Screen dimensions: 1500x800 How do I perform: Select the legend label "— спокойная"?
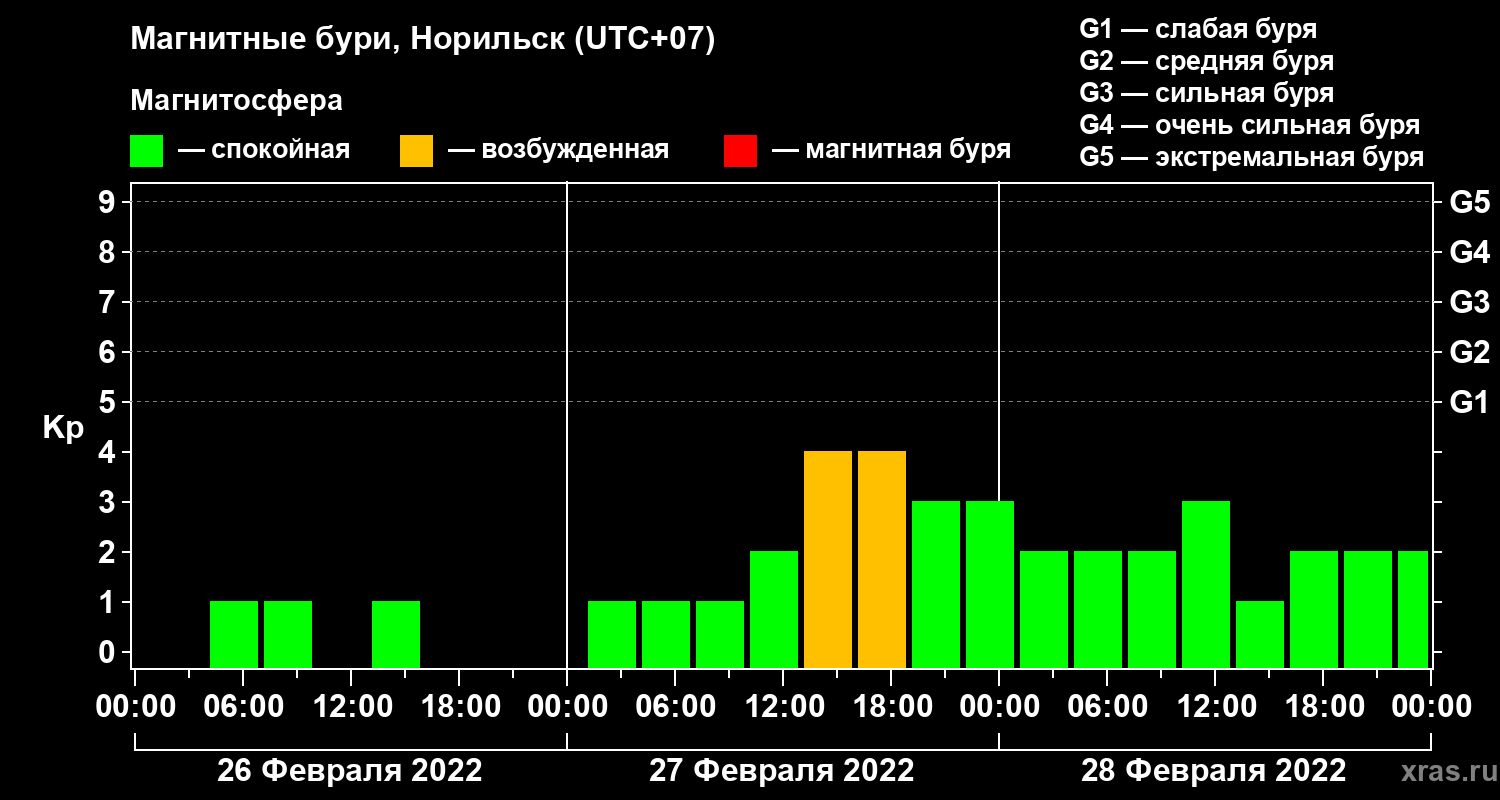pos(264,150)
